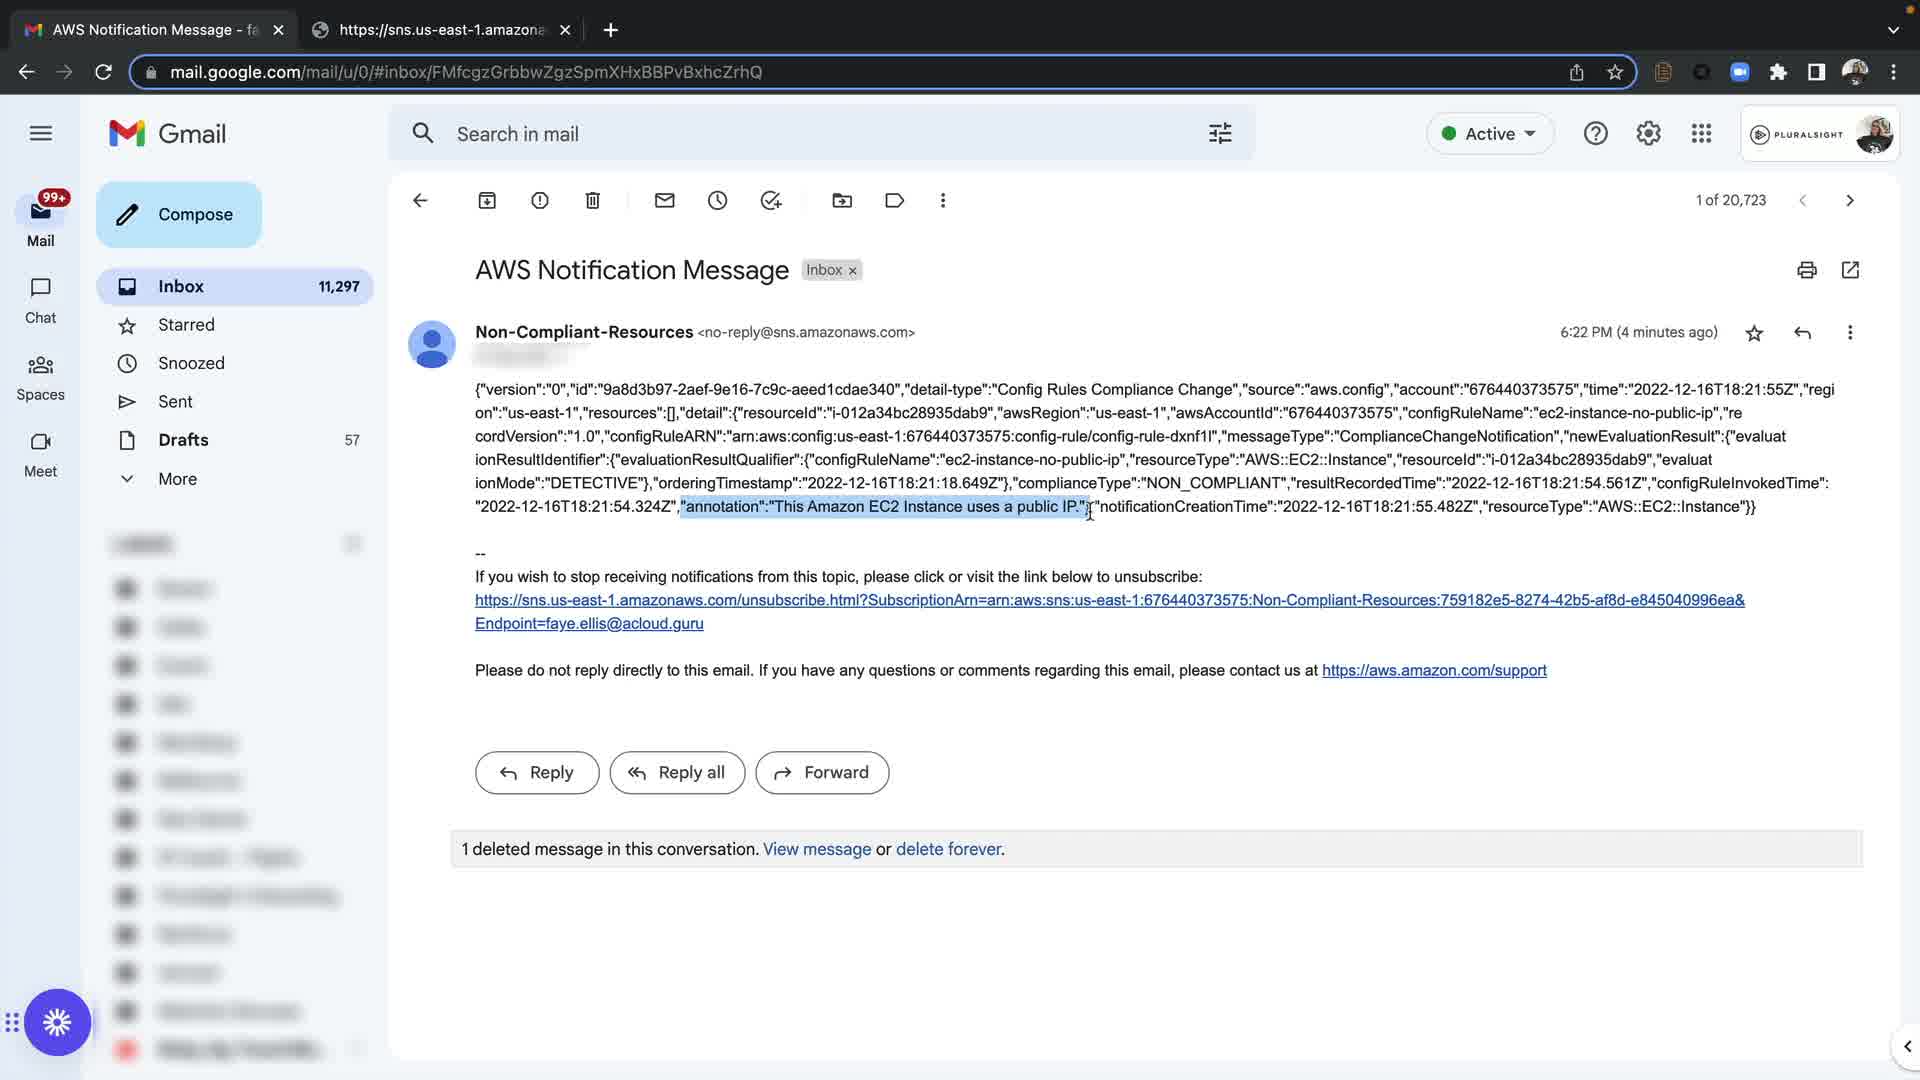Viewport: 1920px width, 1080px height.
Task: Show the search options sliders icon
Action: [x=1220, y=134]
